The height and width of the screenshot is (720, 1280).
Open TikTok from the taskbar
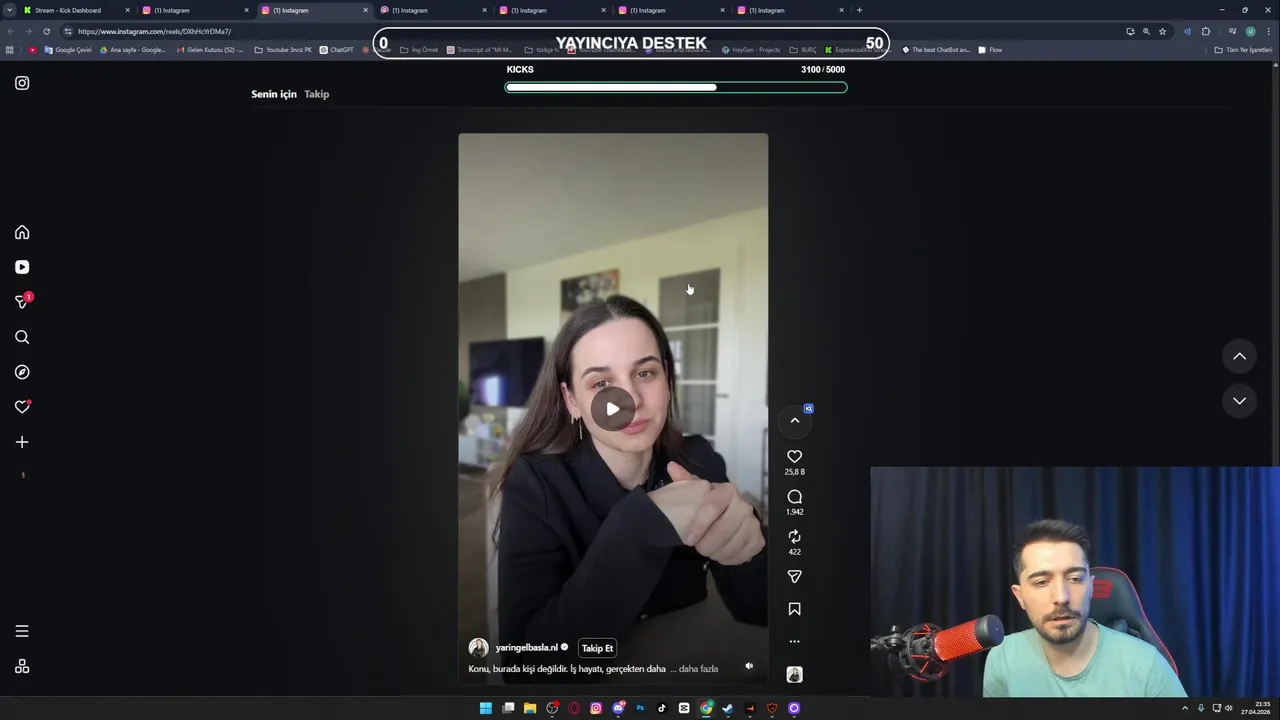[x=662, y=708]
